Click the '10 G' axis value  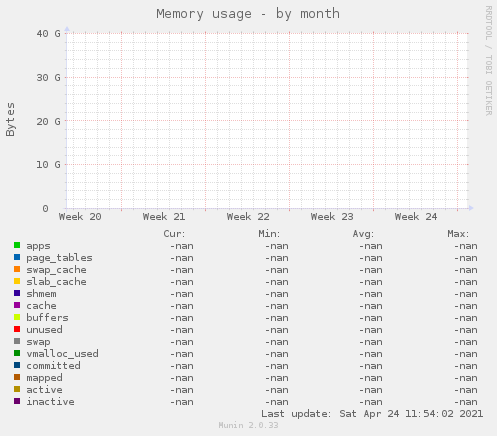coord(49,165)
